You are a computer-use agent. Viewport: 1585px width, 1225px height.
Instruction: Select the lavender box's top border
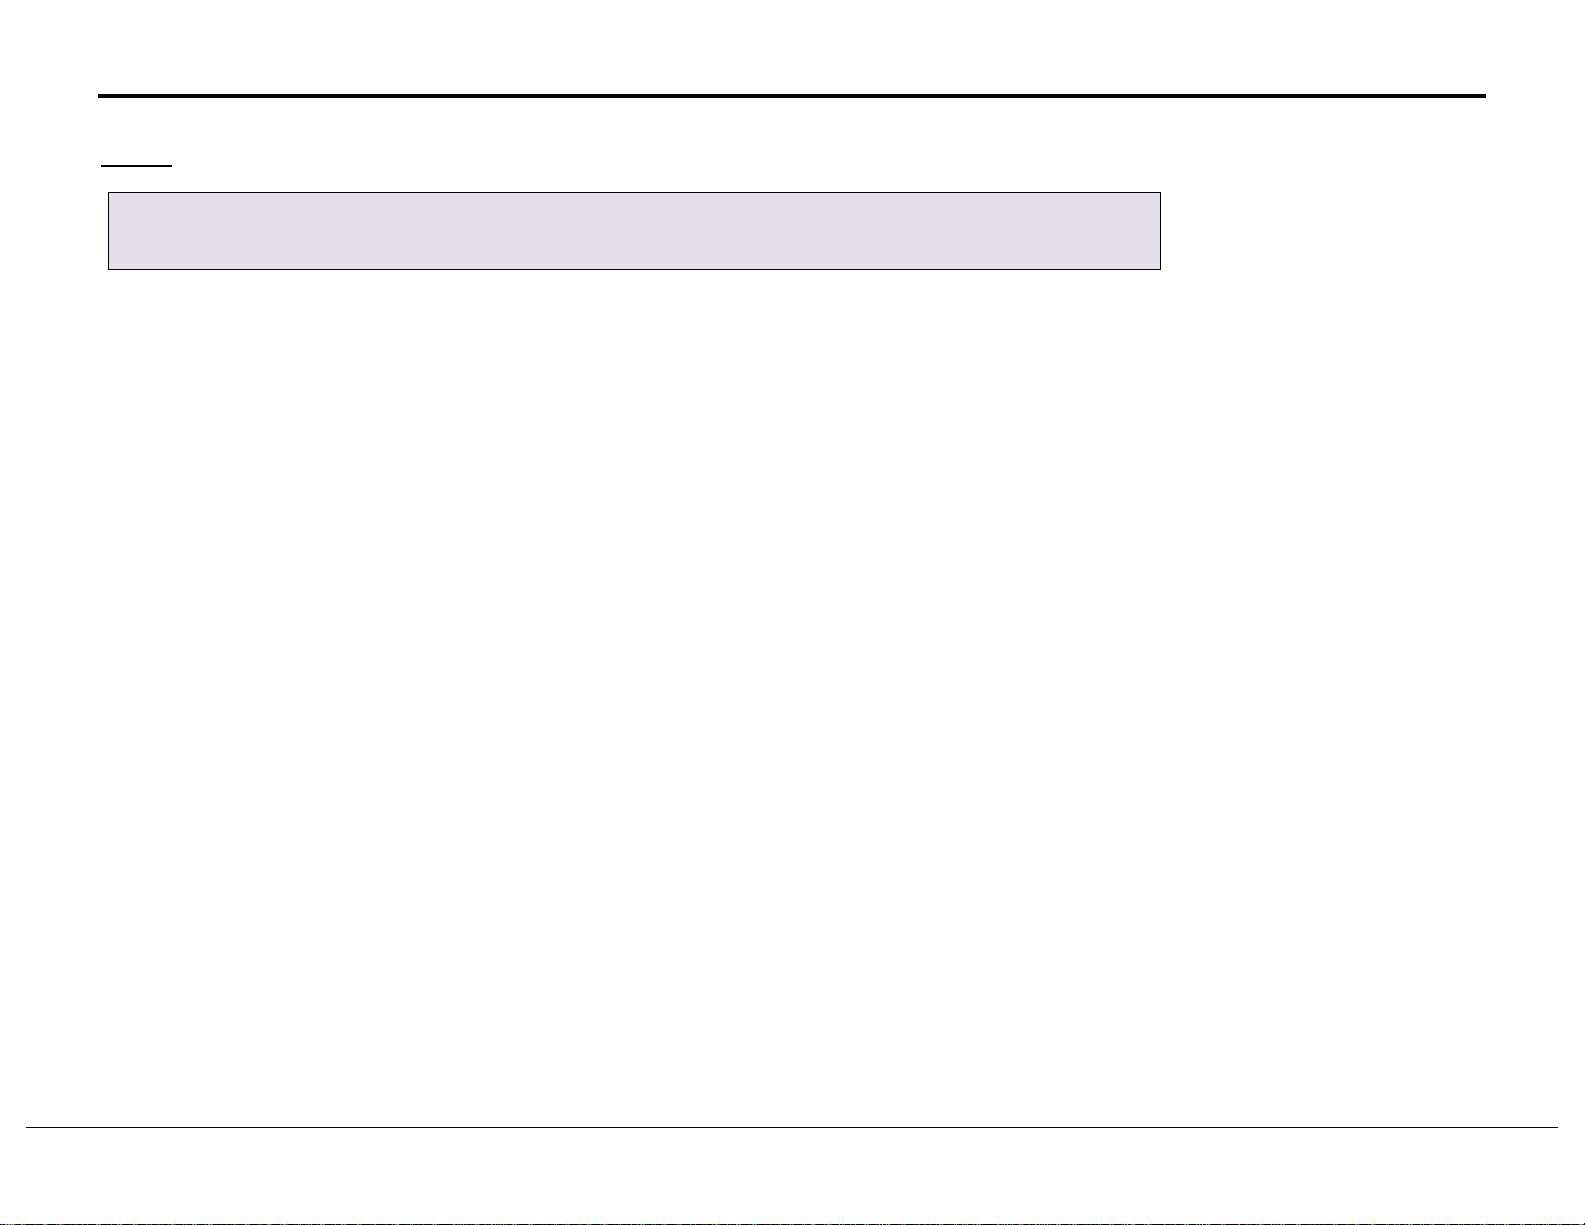point(634,193)
